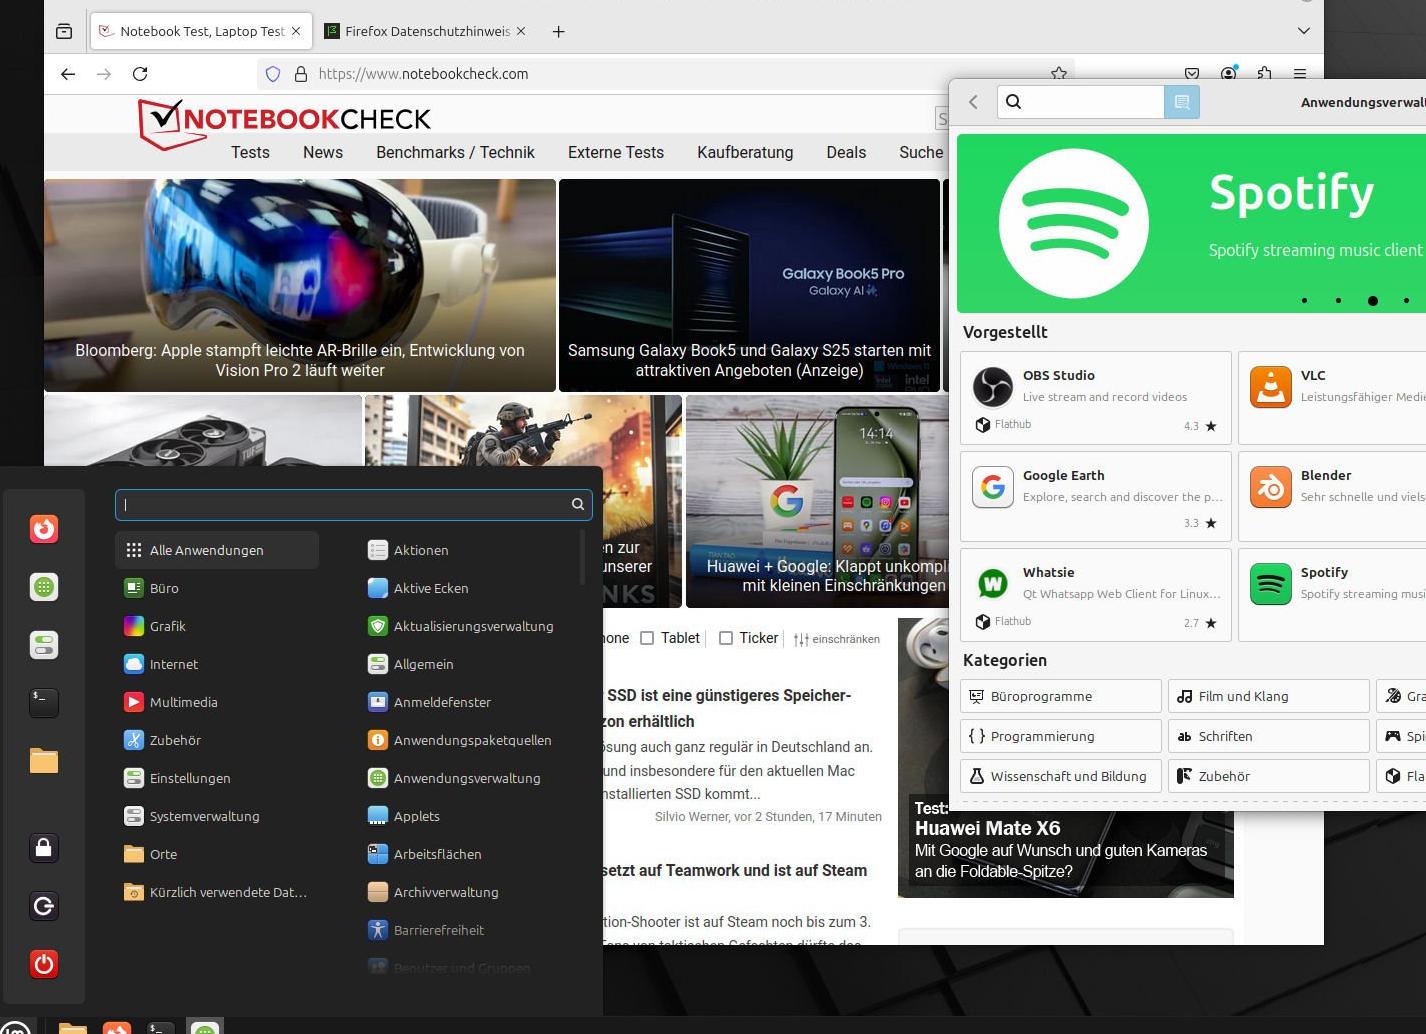This screenshot has width=1426, height=1034.
Task: Click the Firefox View icon left of the tabs
Action: tap(64, 31)
